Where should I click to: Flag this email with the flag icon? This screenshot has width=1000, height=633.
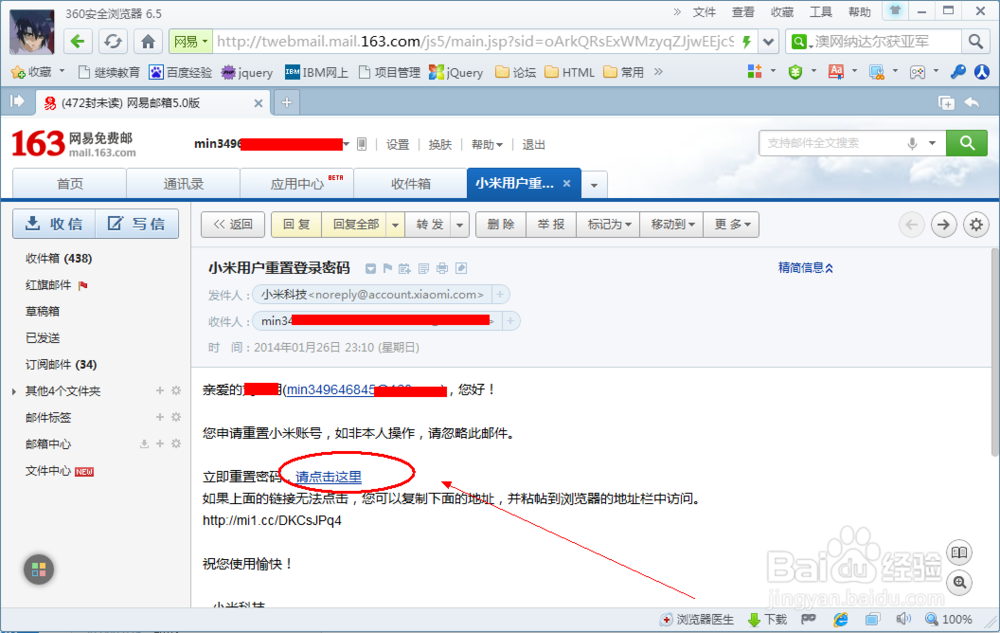tap(387, 268)
